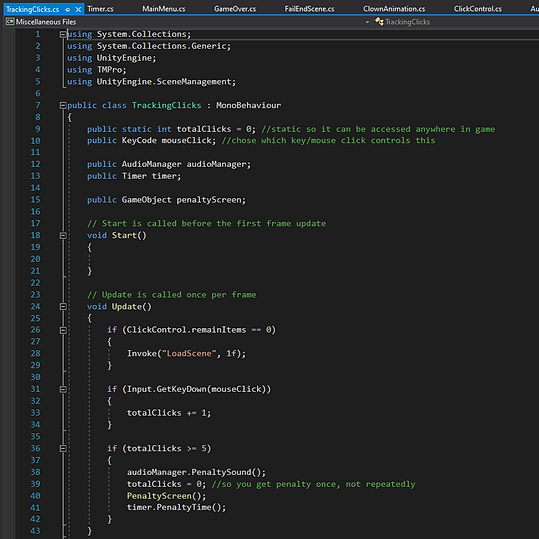Open the Miscellaneous Files project dropdown
This screenshot has width=539, height=539.
click(x=367, y=22)
